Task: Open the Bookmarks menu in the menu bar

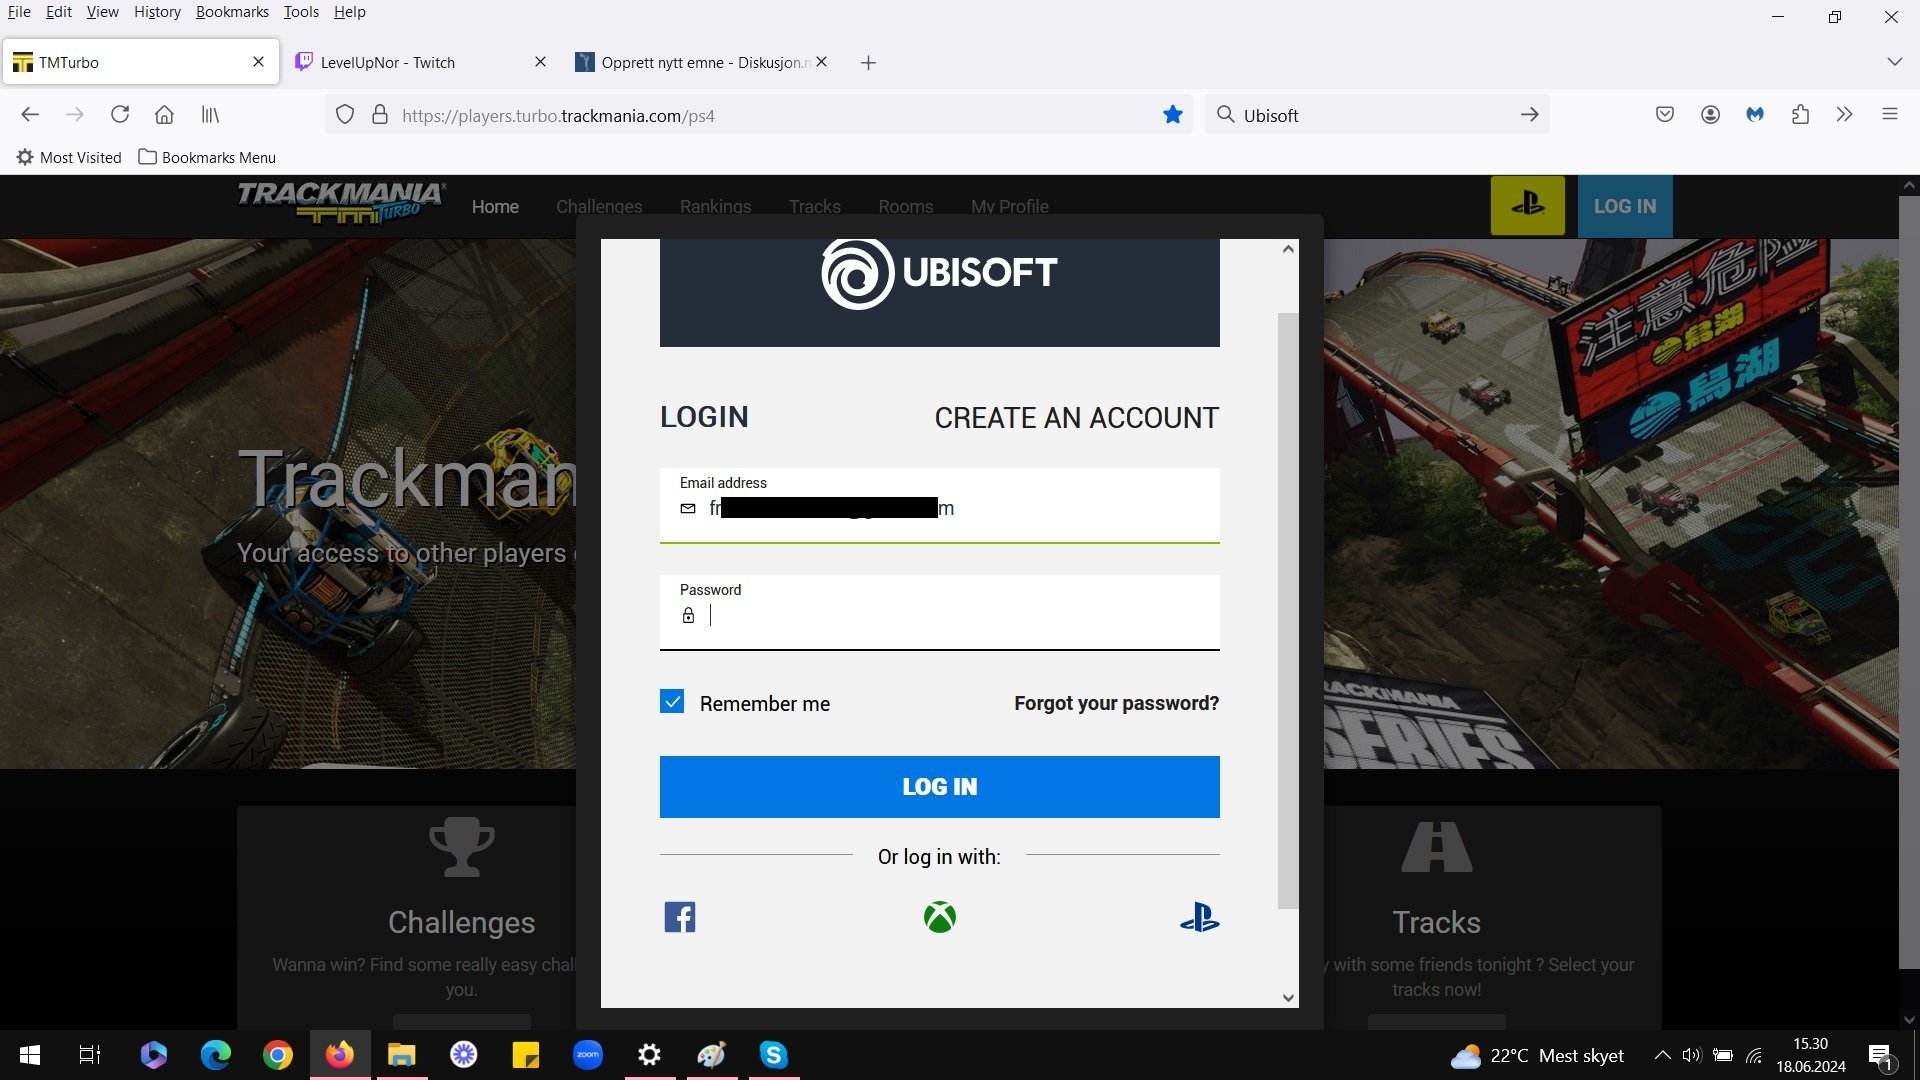Action: [x=232, y=12]
